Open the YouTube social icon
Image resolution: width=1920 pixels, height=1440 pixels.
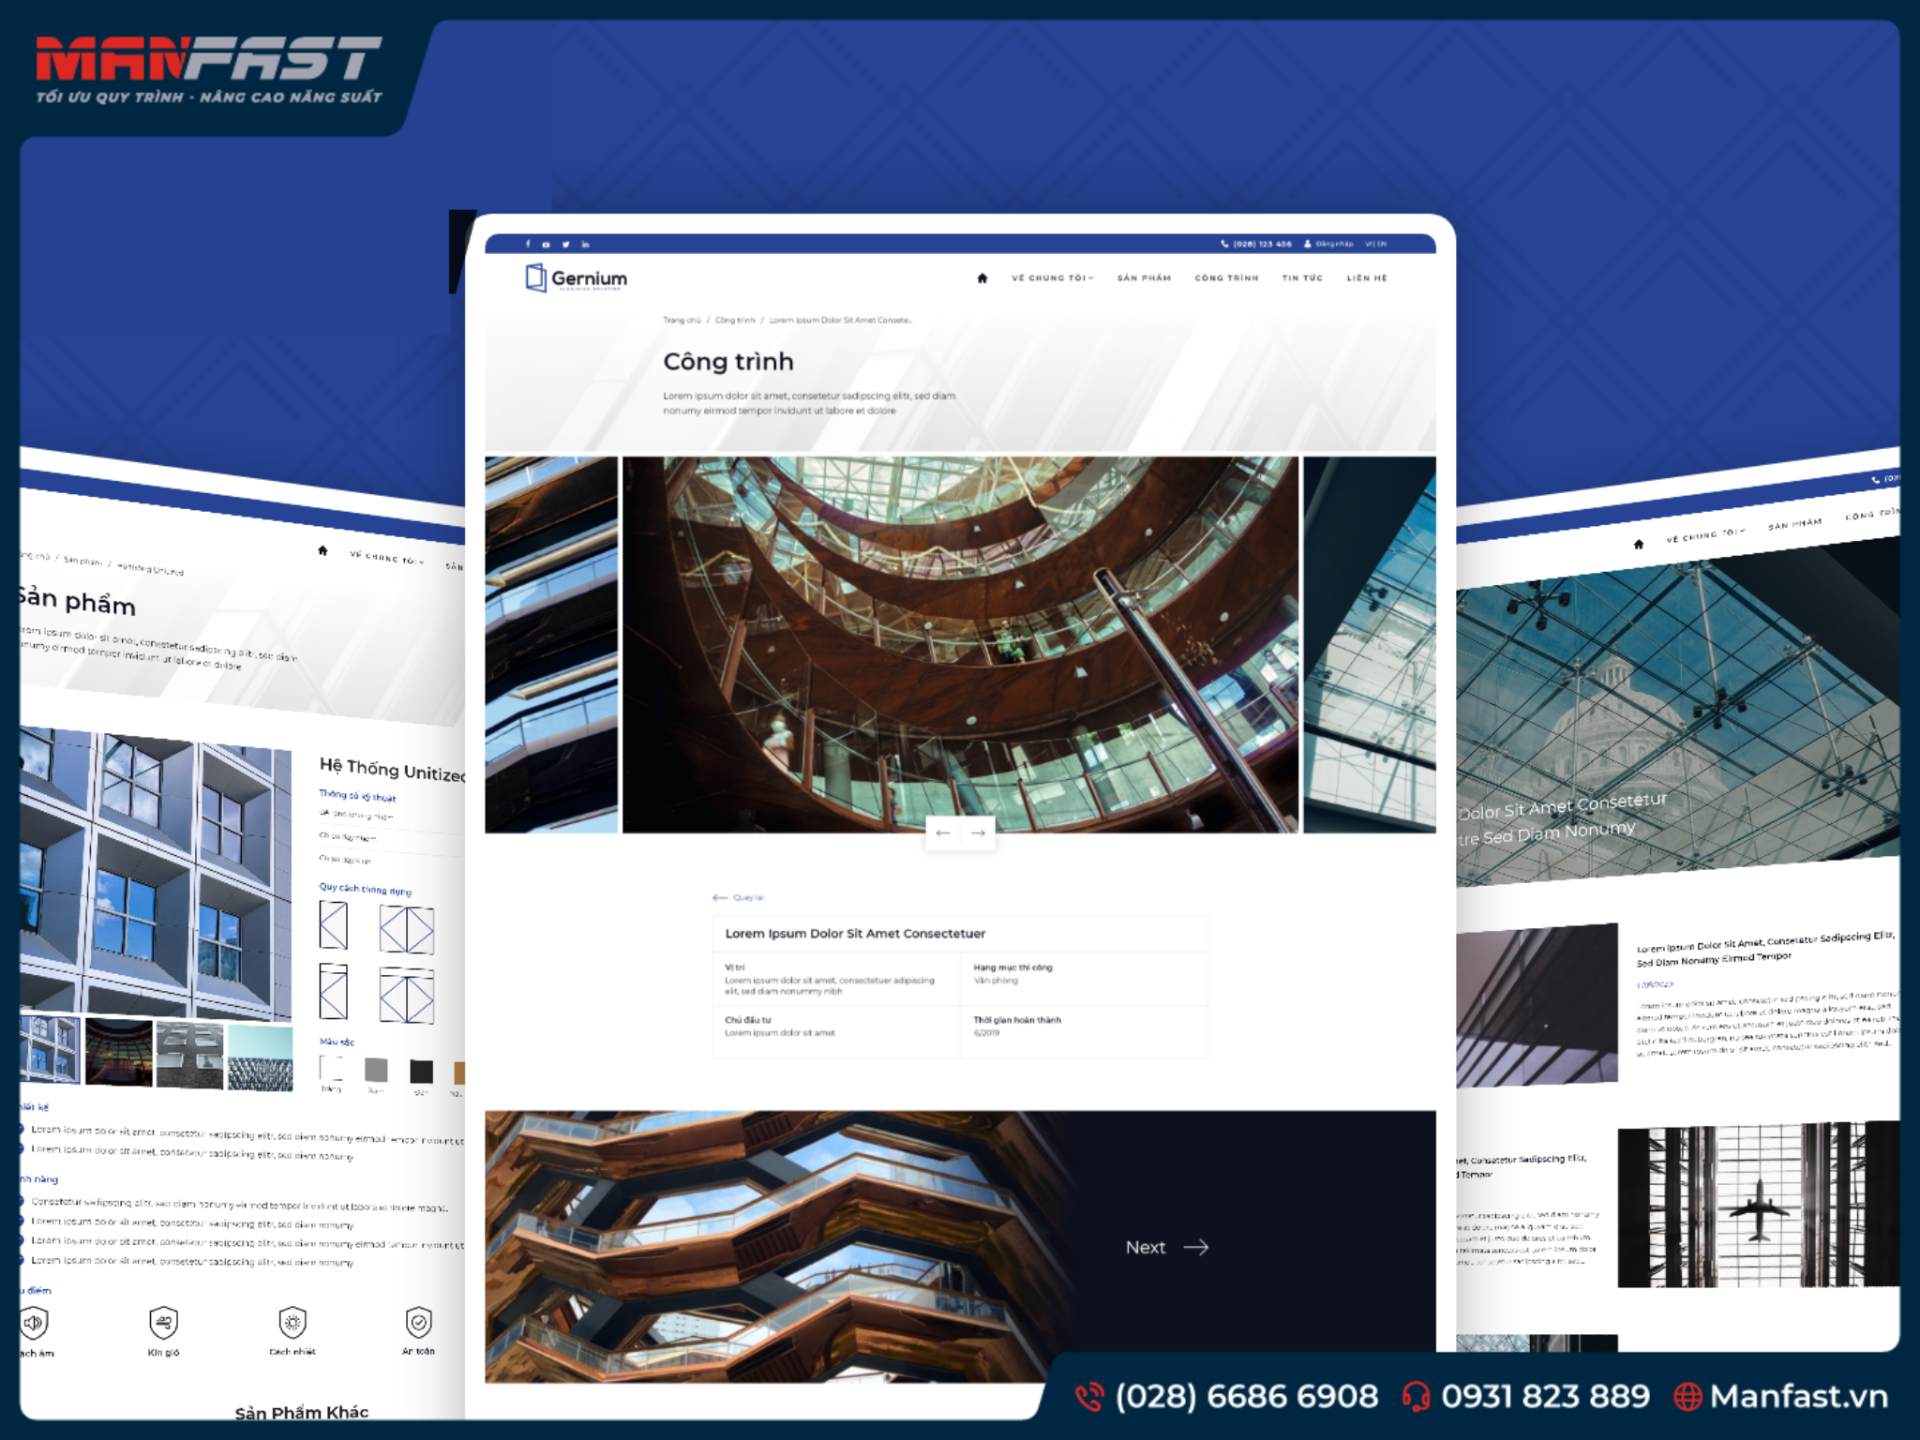tap(546, 244)
